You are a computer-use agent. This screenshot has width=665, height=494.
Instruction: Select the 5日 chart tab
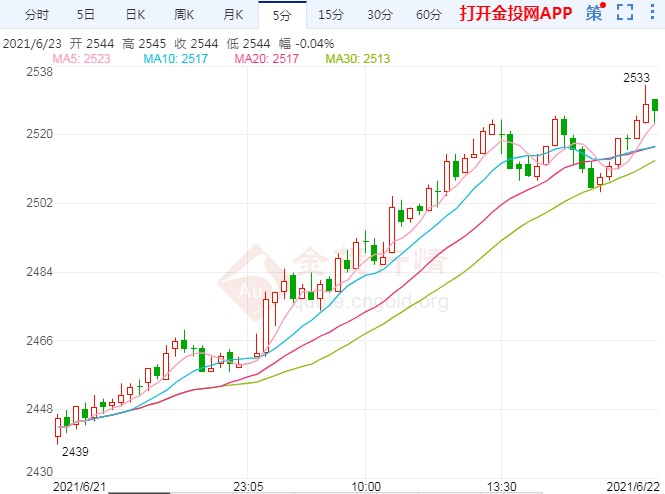pos(85,15)
